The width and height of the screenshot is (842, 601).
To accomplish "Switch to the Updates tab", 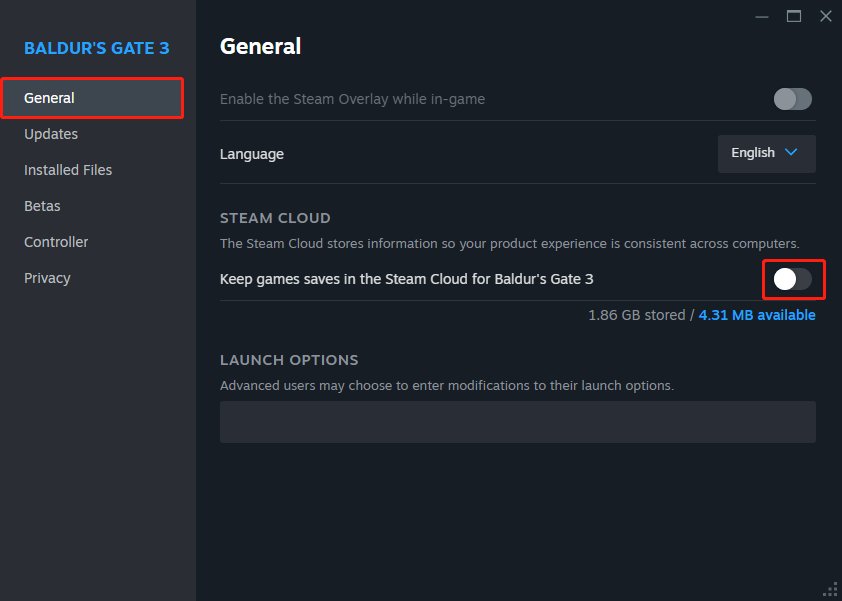I will pyautogui.click(x=51, y=134).
